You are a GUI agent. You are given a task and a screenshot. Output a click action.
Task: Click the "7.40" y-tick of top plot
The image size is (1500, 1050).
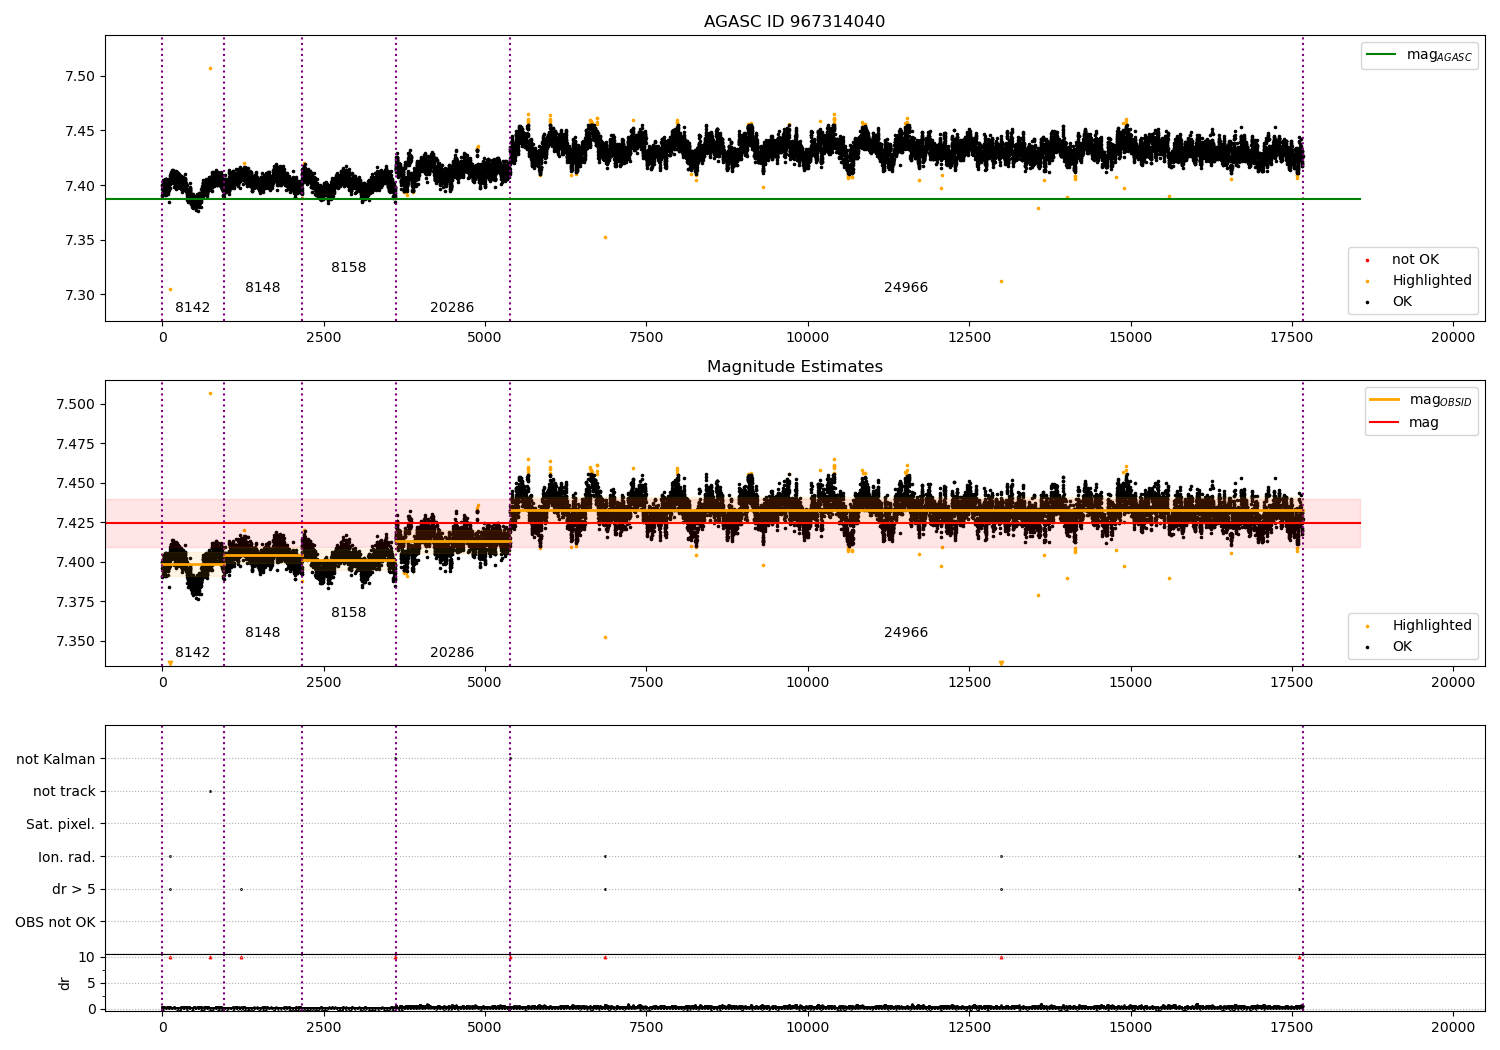coord(79,186)
